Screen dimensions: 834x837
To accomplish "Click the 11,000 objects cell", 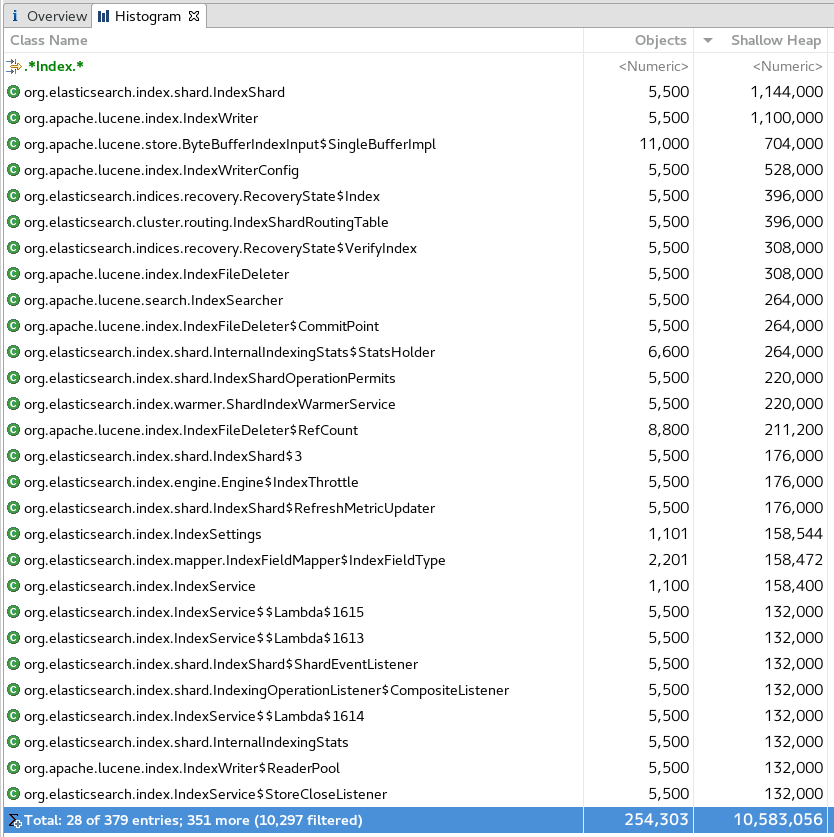I will pos(664,144).
